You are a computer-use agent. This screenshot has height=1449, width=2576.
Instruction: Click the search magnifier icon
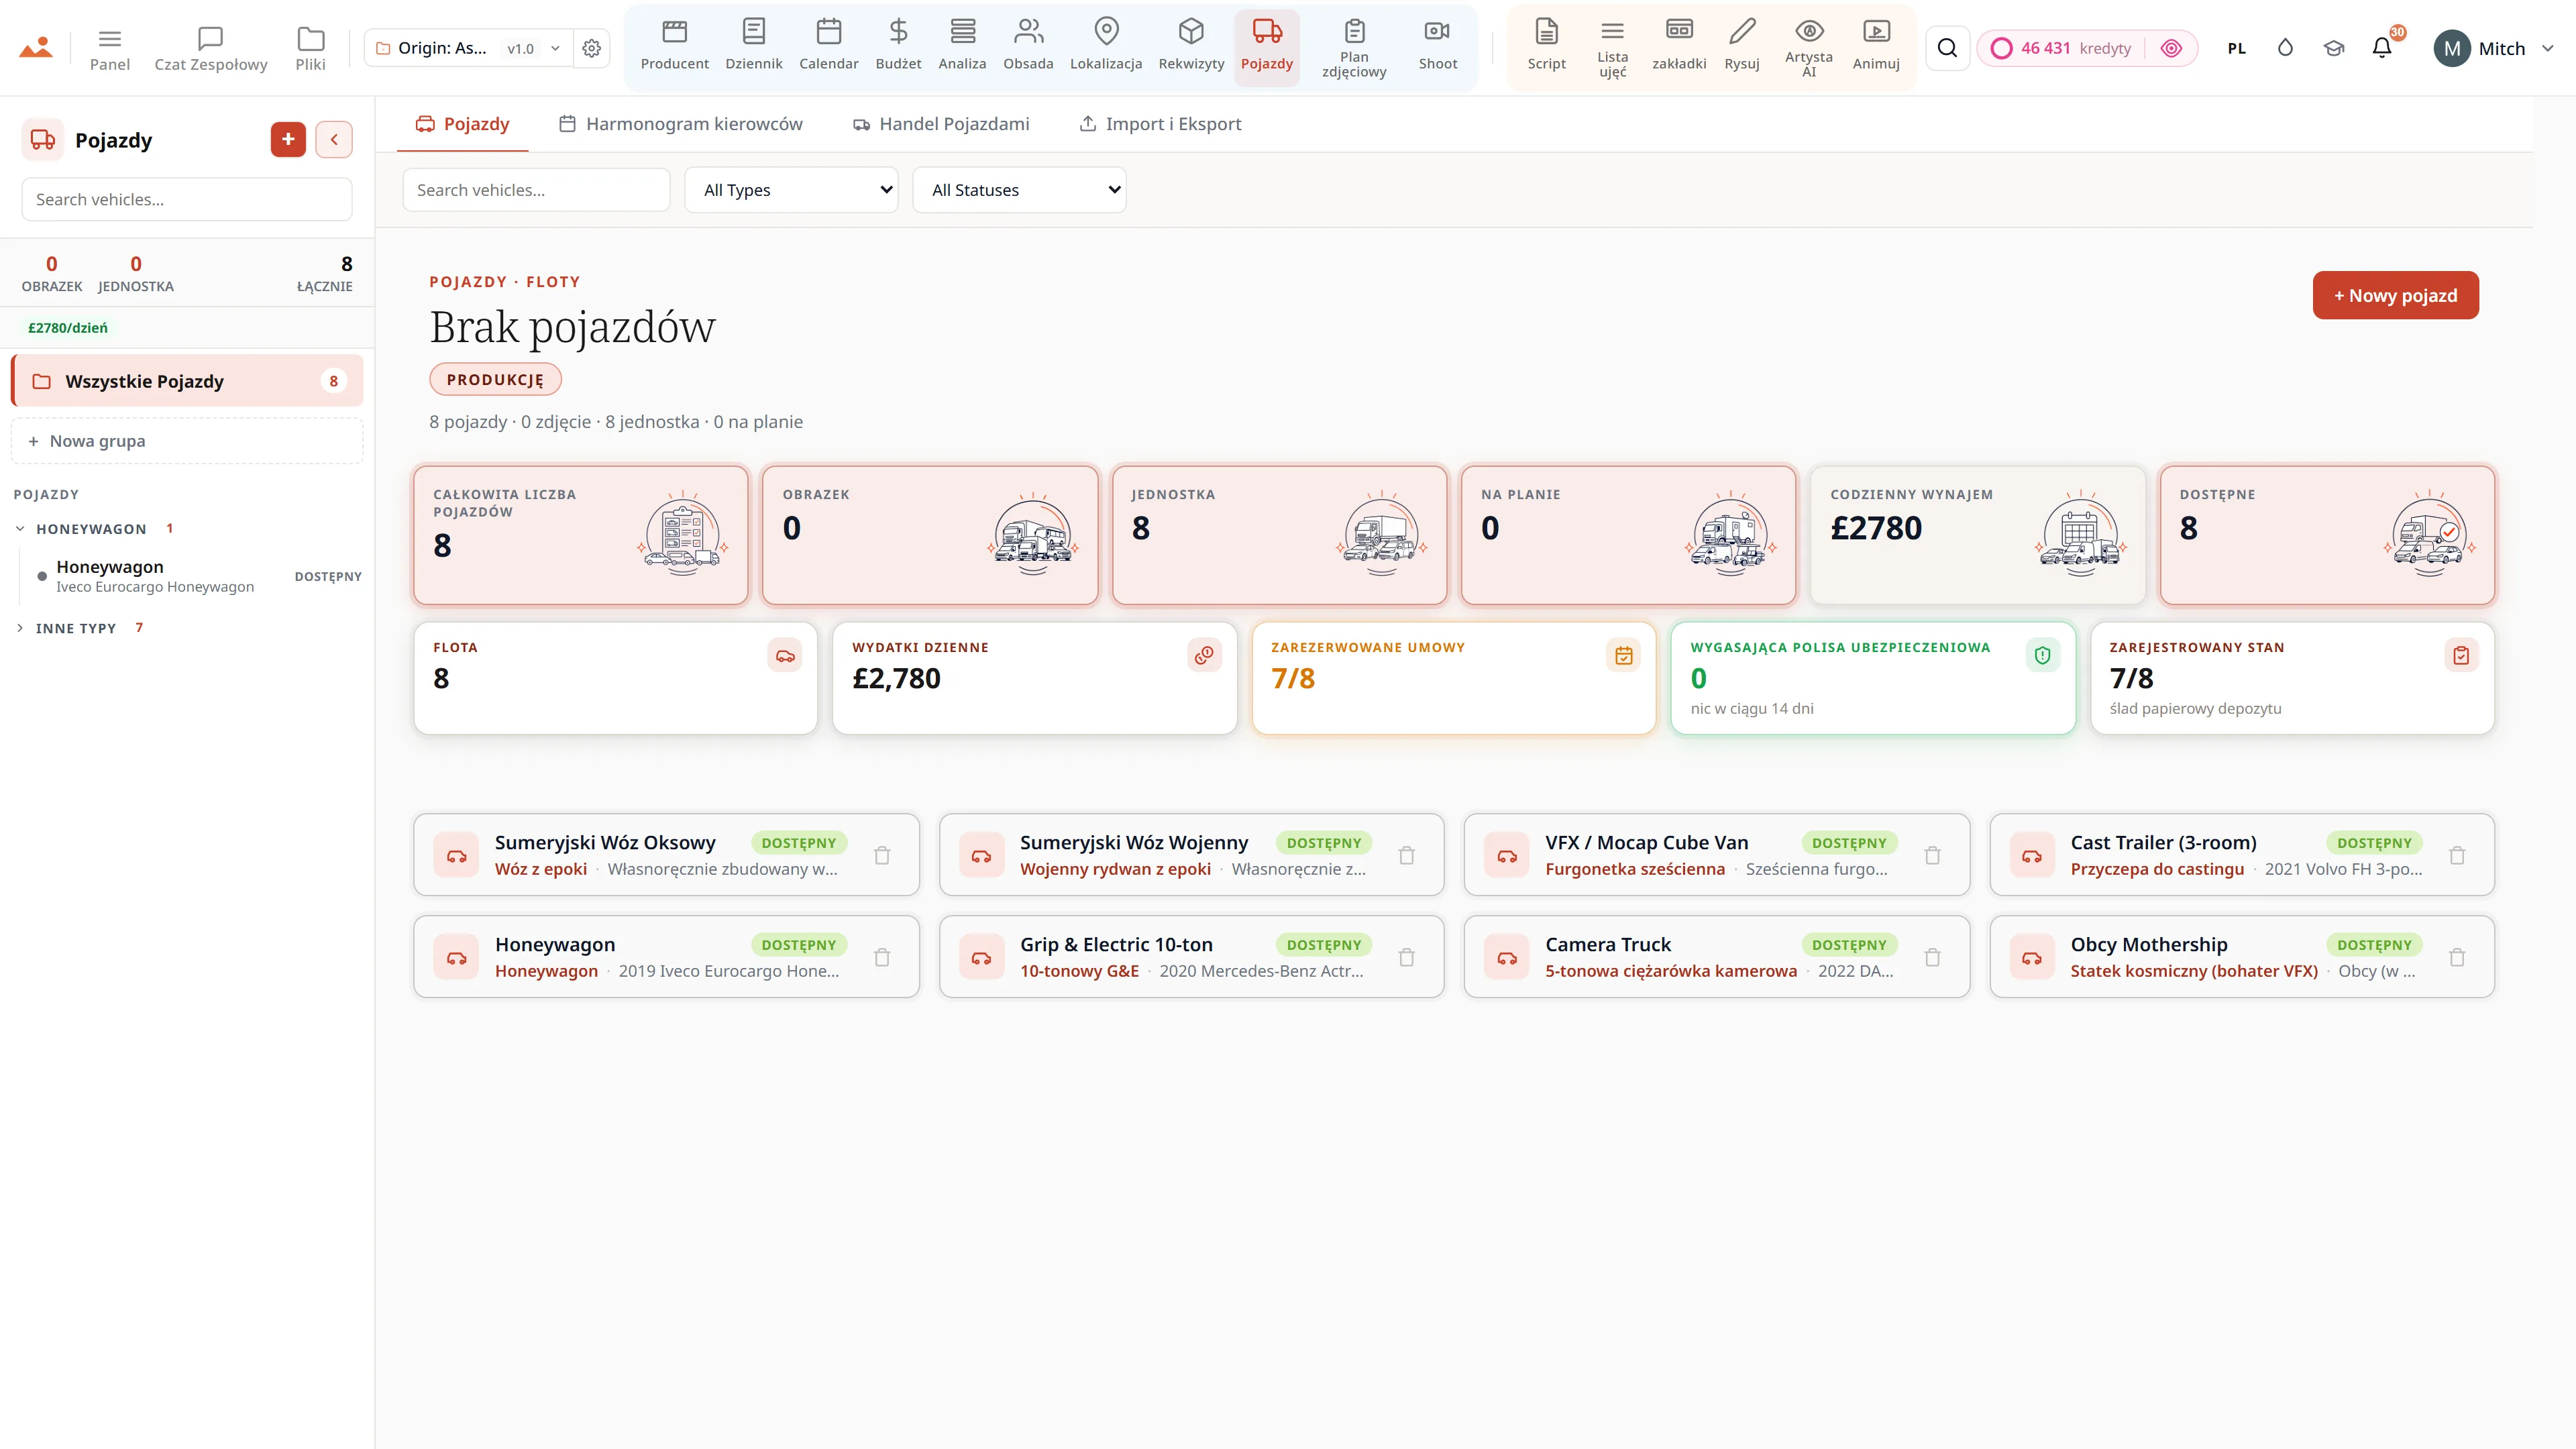coord(1947,48)
